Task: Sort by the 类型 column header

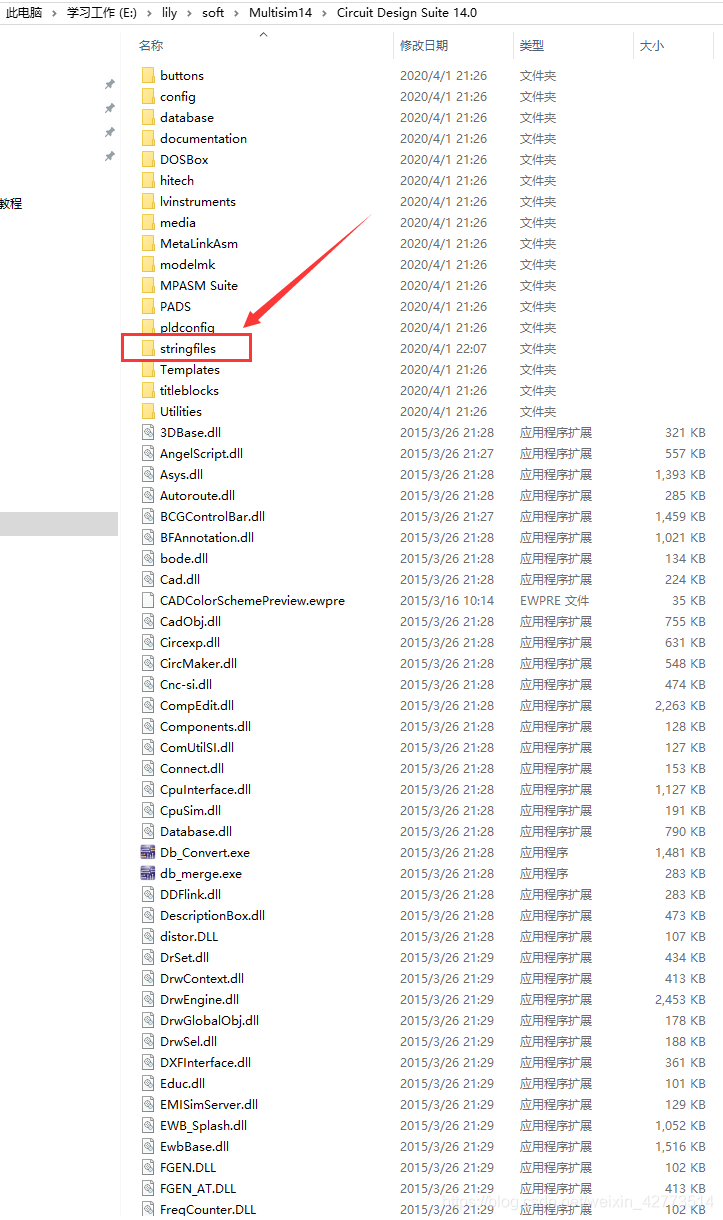Action: [x=532, y=46]
